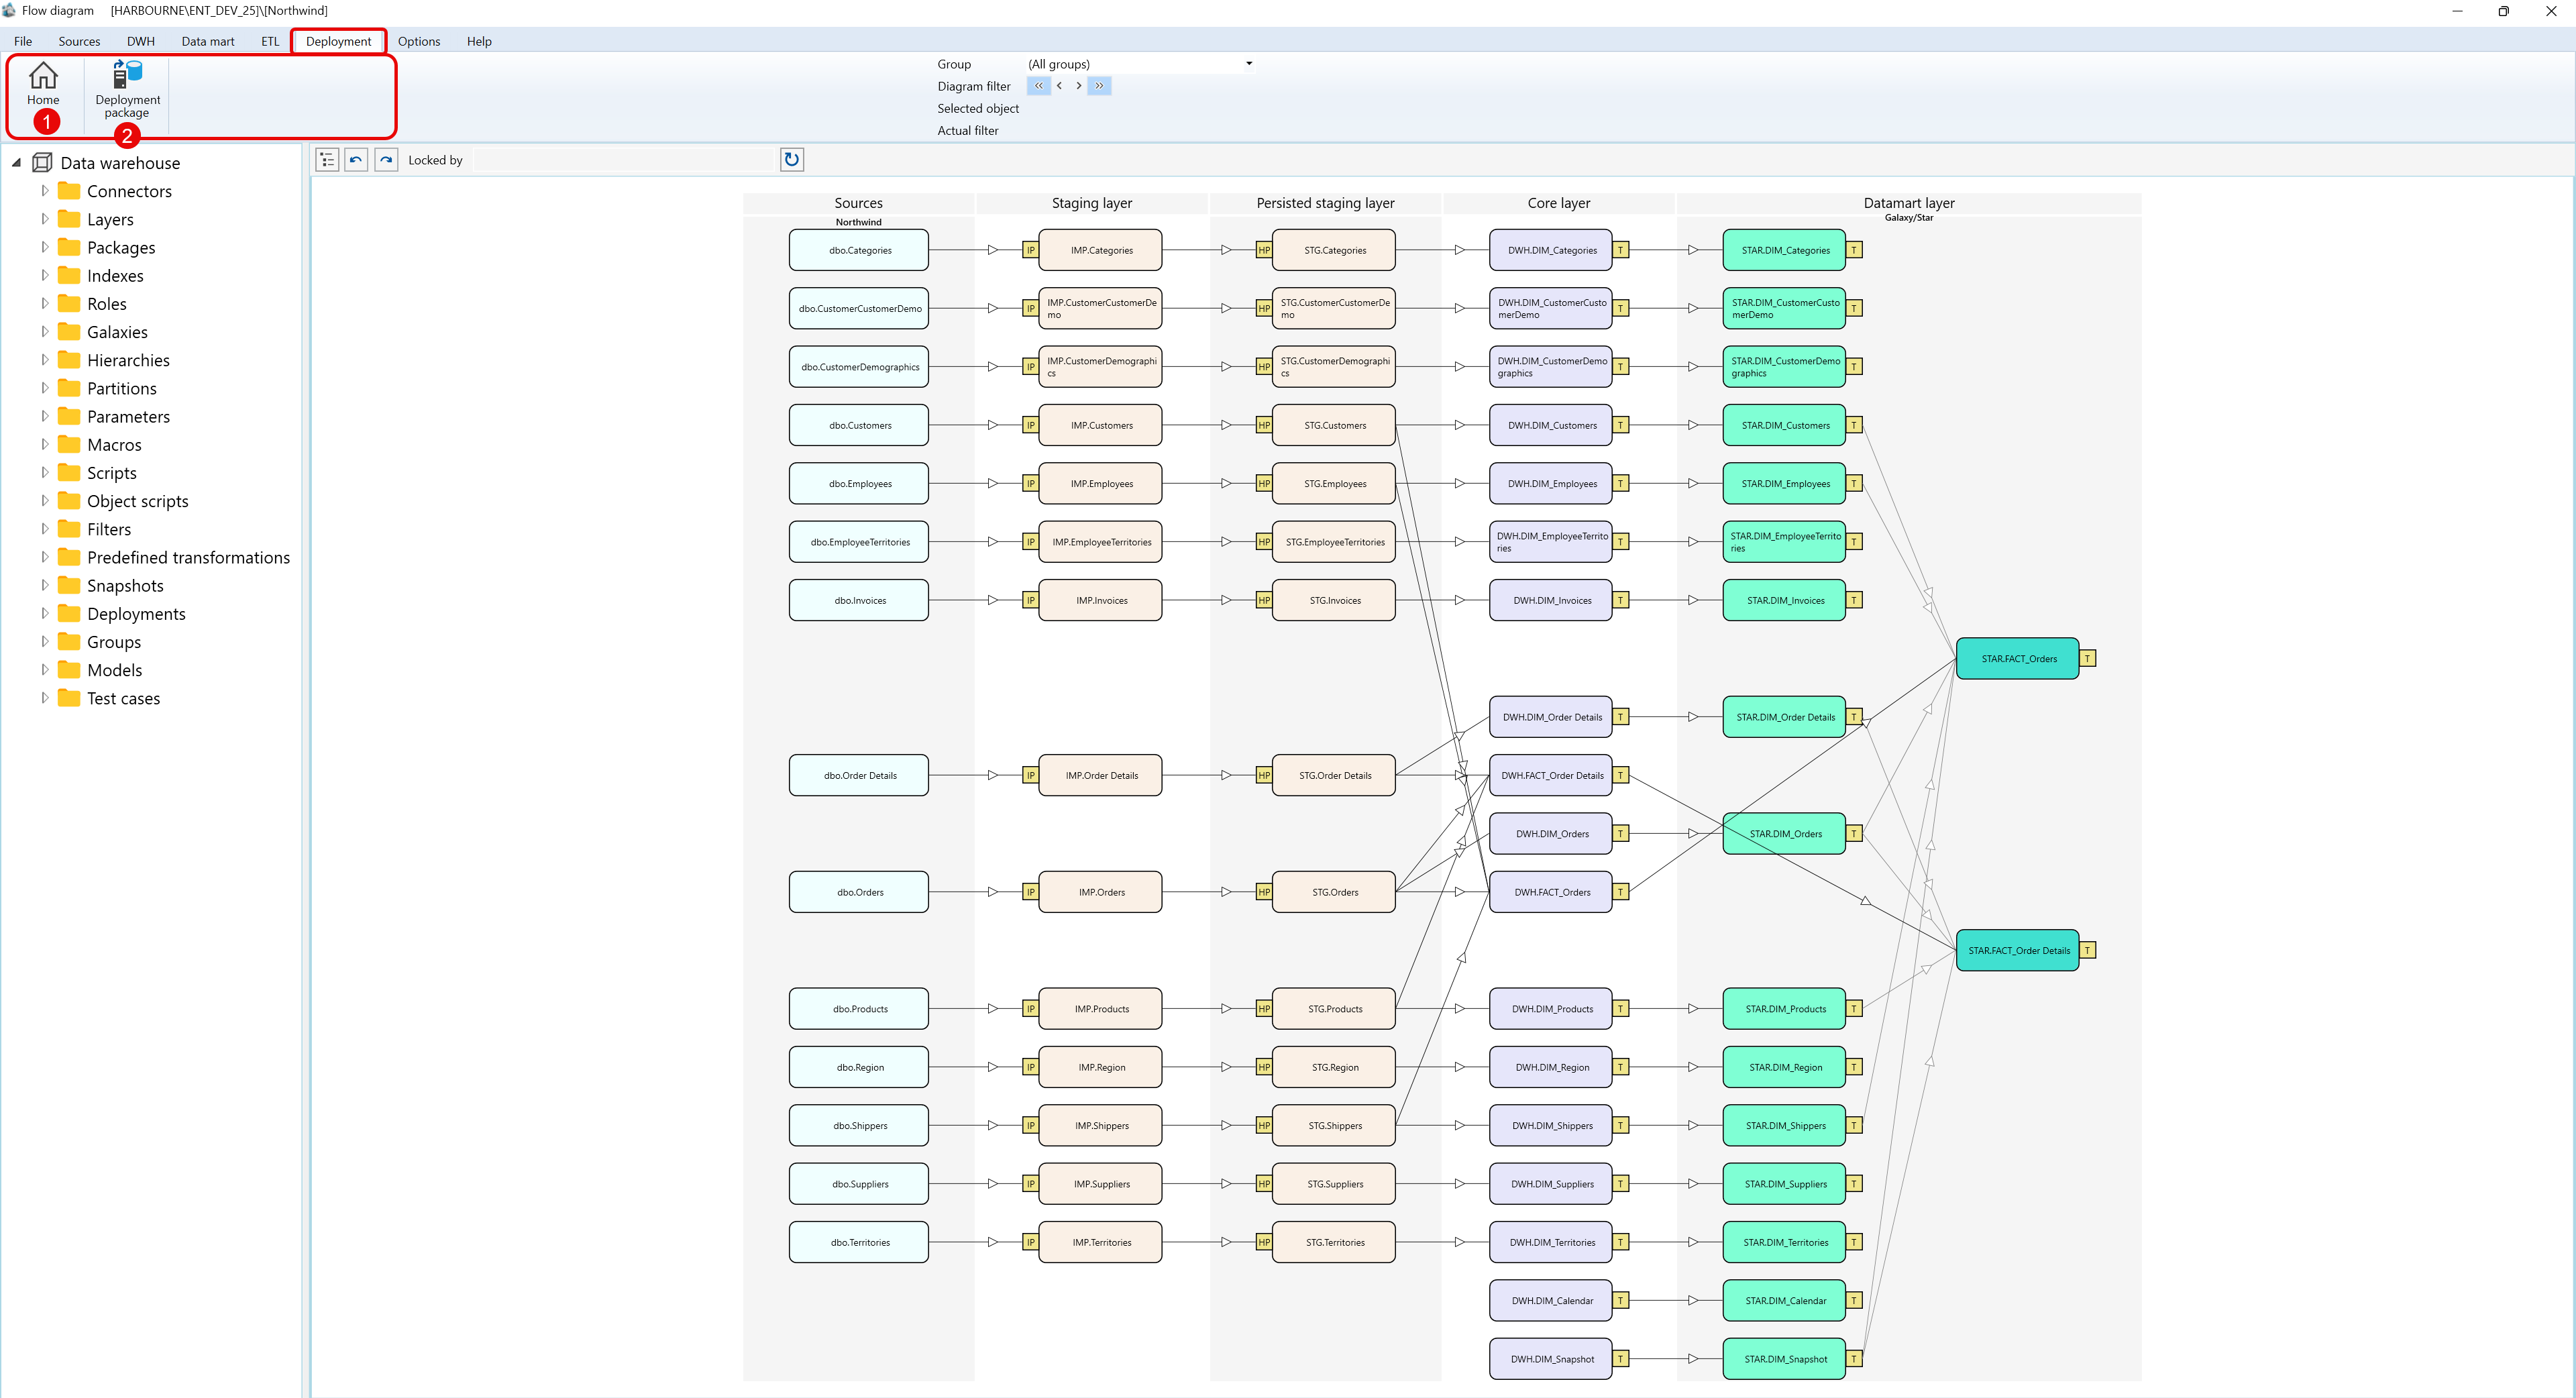Select the STAR.FACT_Orders node
2576x1398 pixels.
pyautogui.click(x=2018, y=659)
